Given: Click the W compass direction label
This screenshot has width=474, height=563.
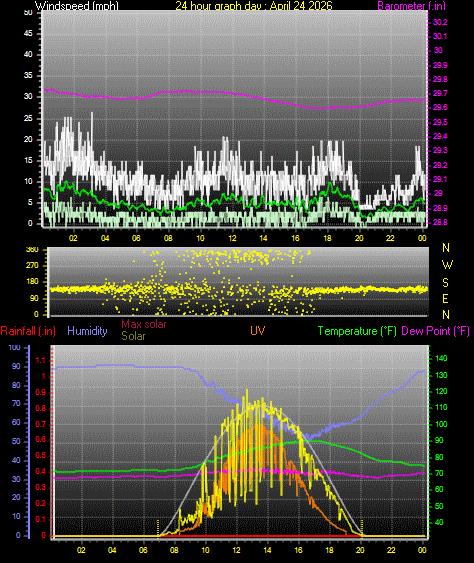Looking at the screenshot, I should [x=447, y=265].
